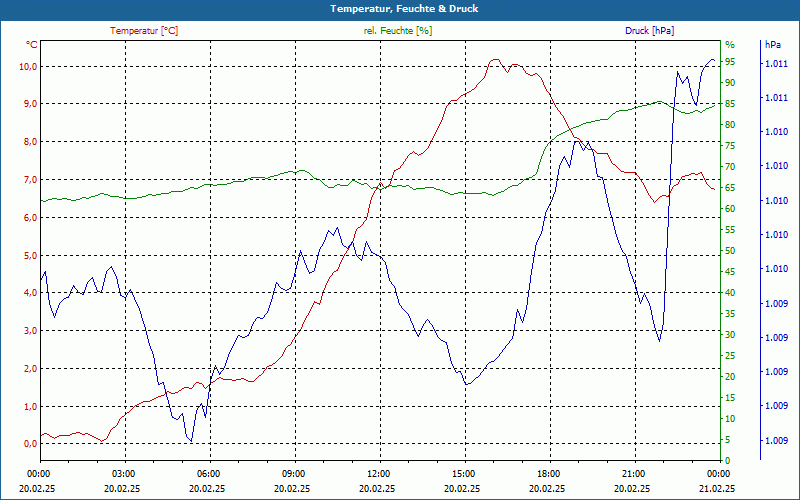800x500 pixels.
Task: Click the '85' humidity axis value
Action: click(730, 104)
